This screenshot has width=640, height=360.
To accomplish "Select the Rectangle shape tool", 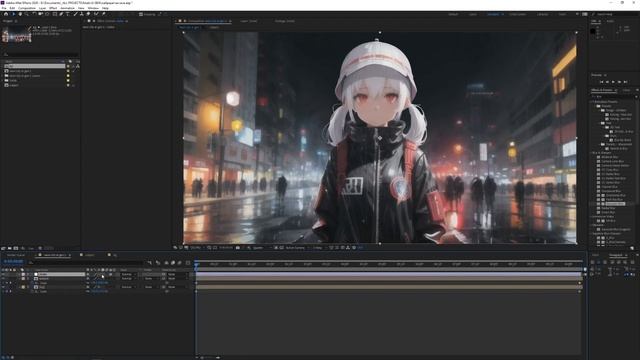I will [x=54, y=14].
